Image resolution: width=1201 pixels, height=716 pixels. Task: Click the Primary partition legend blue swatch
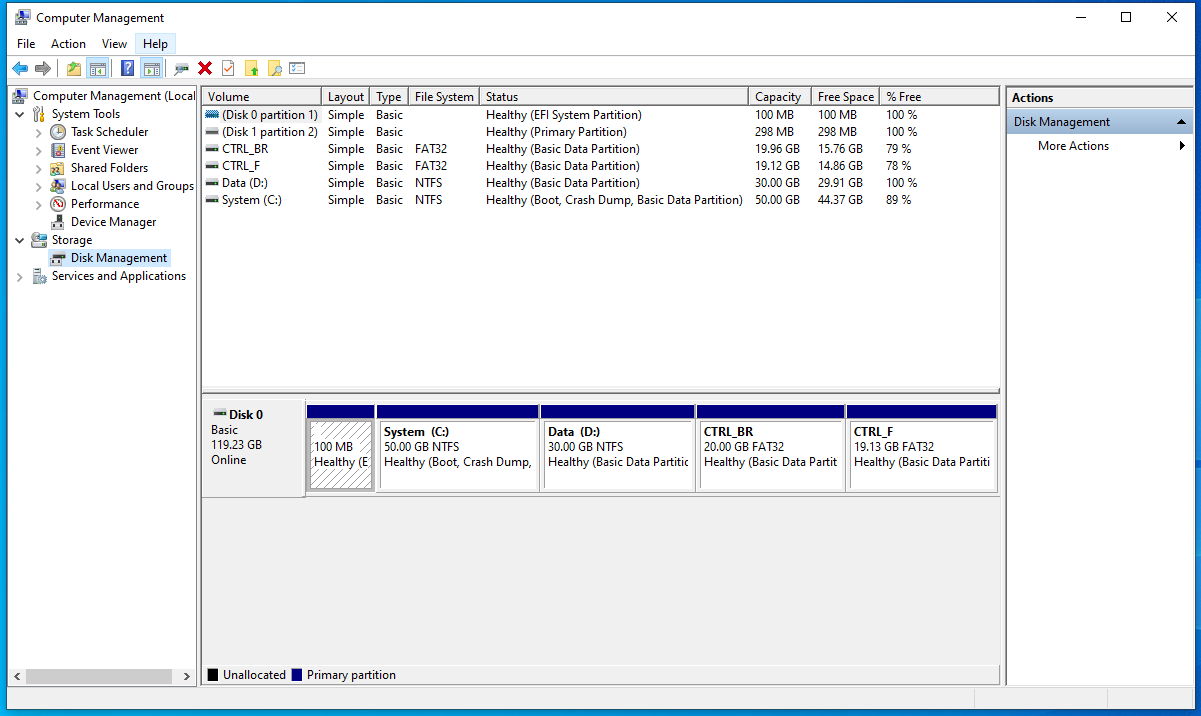[x=297, y=675]
